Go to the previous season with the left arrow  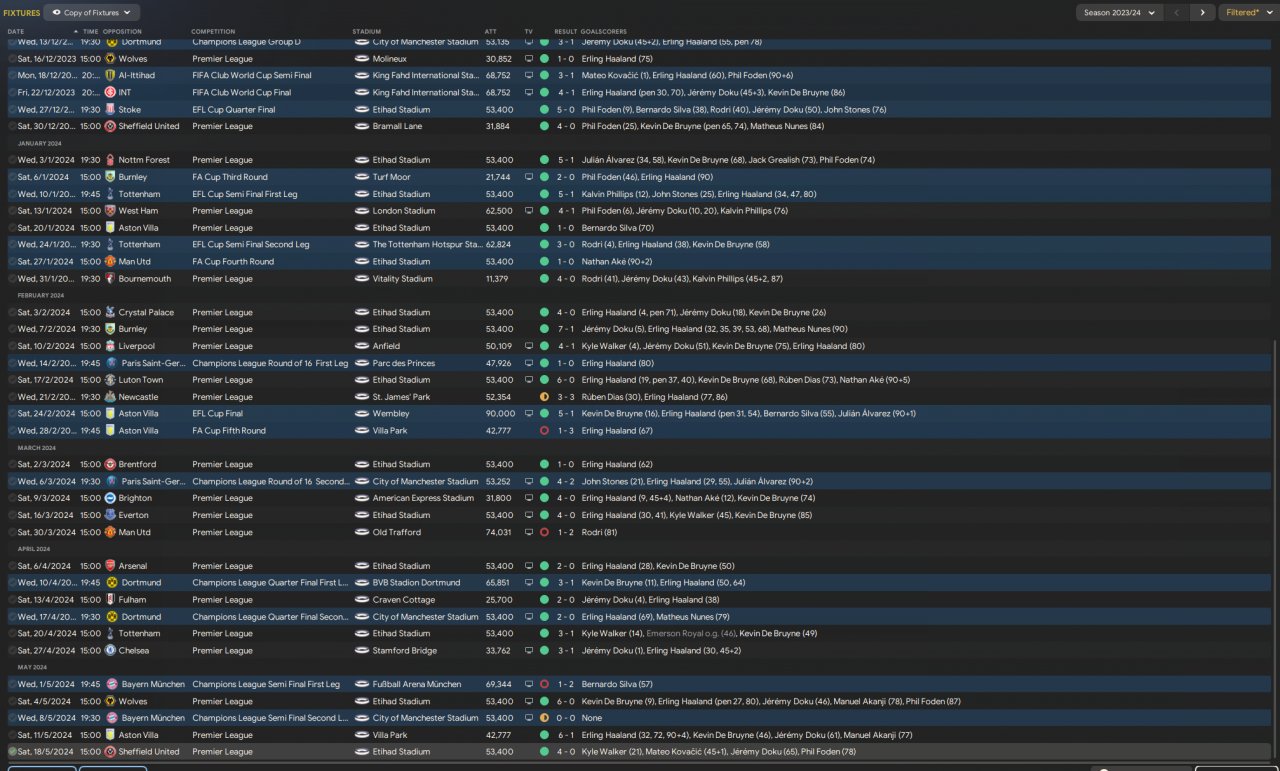(x=1176, y=13)
